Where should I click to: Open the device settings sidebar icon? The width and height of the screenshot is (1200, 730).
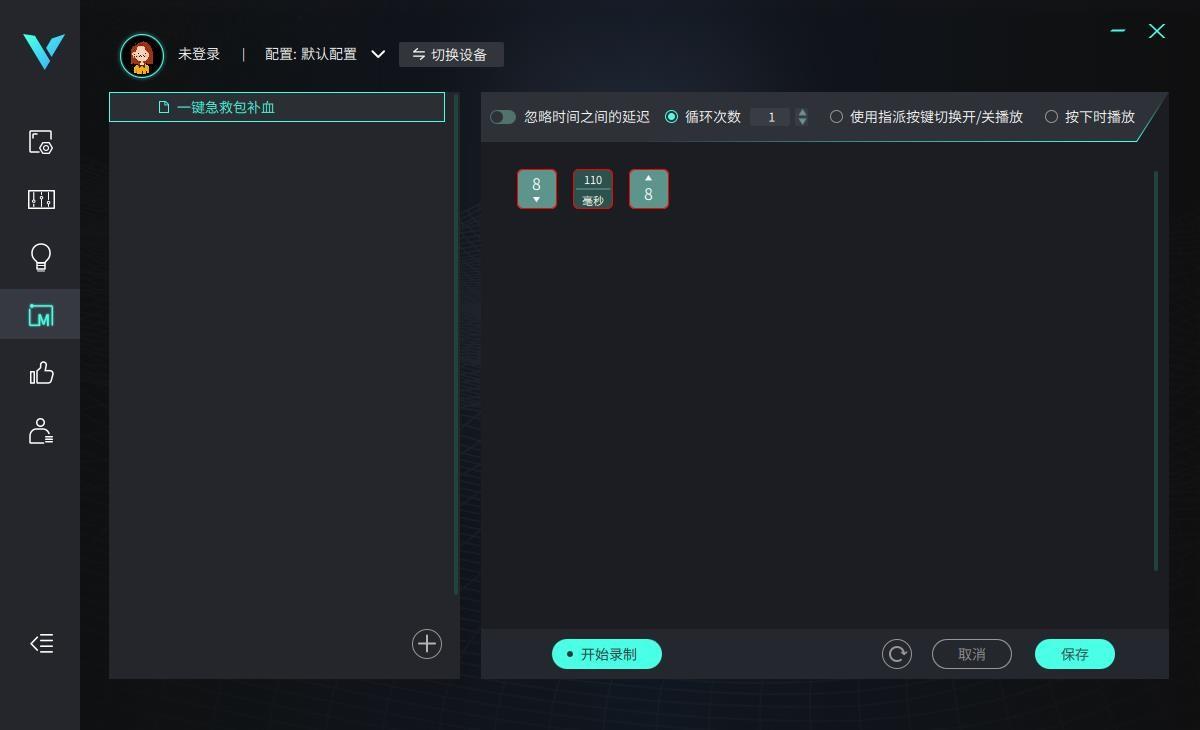click(41, 142)
